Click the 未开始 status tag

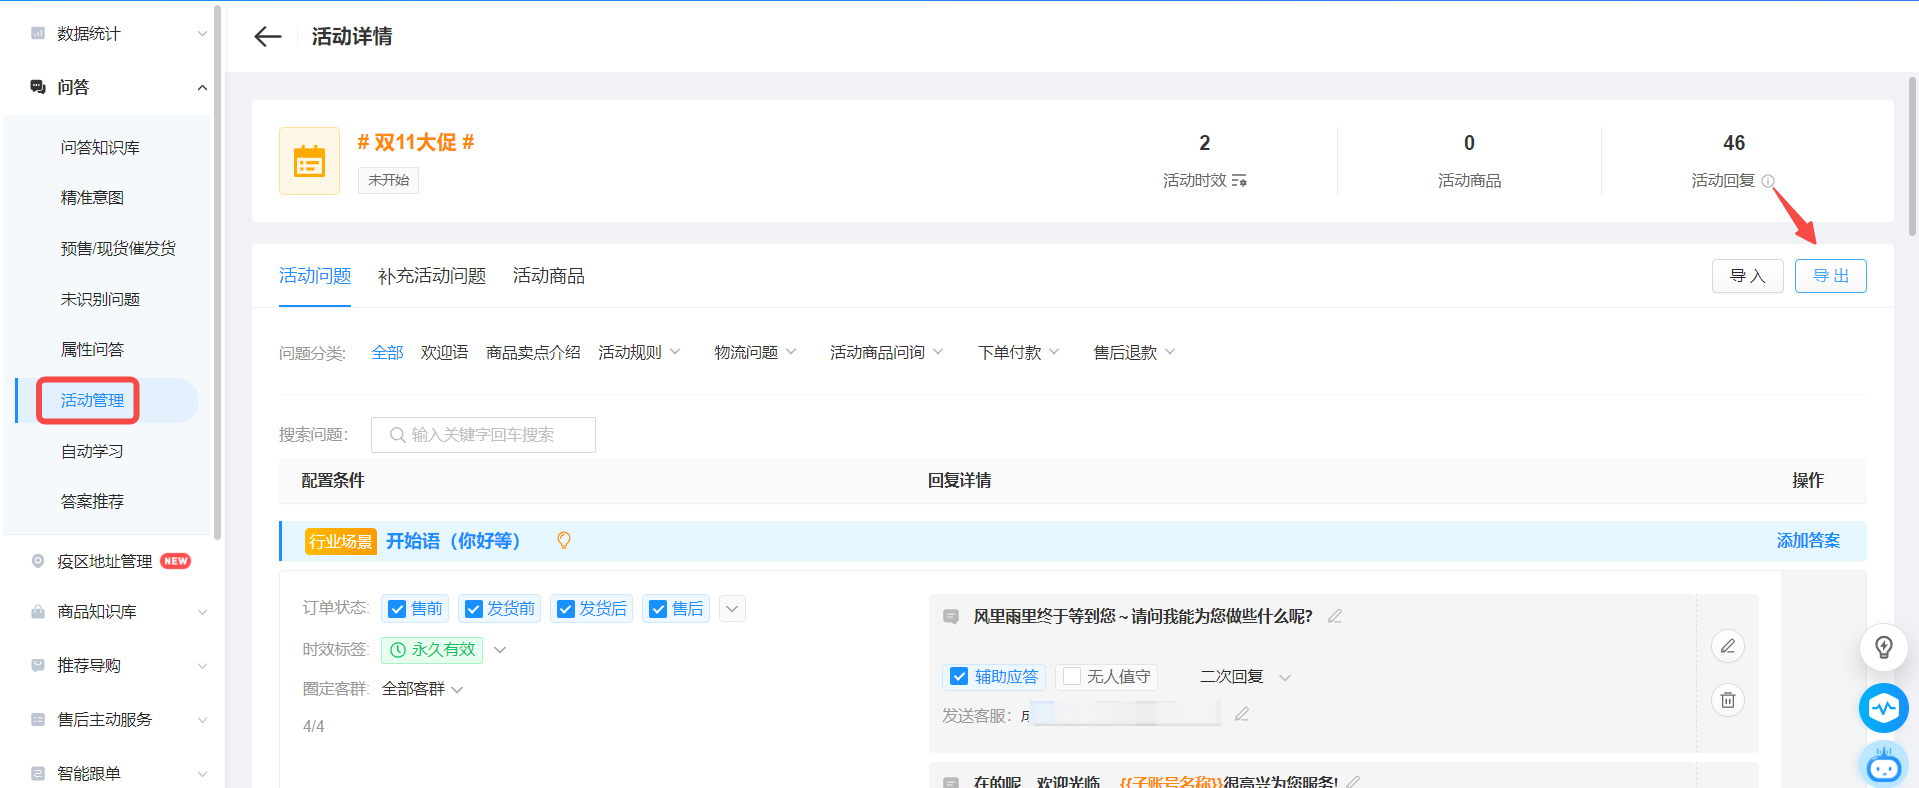388,180
